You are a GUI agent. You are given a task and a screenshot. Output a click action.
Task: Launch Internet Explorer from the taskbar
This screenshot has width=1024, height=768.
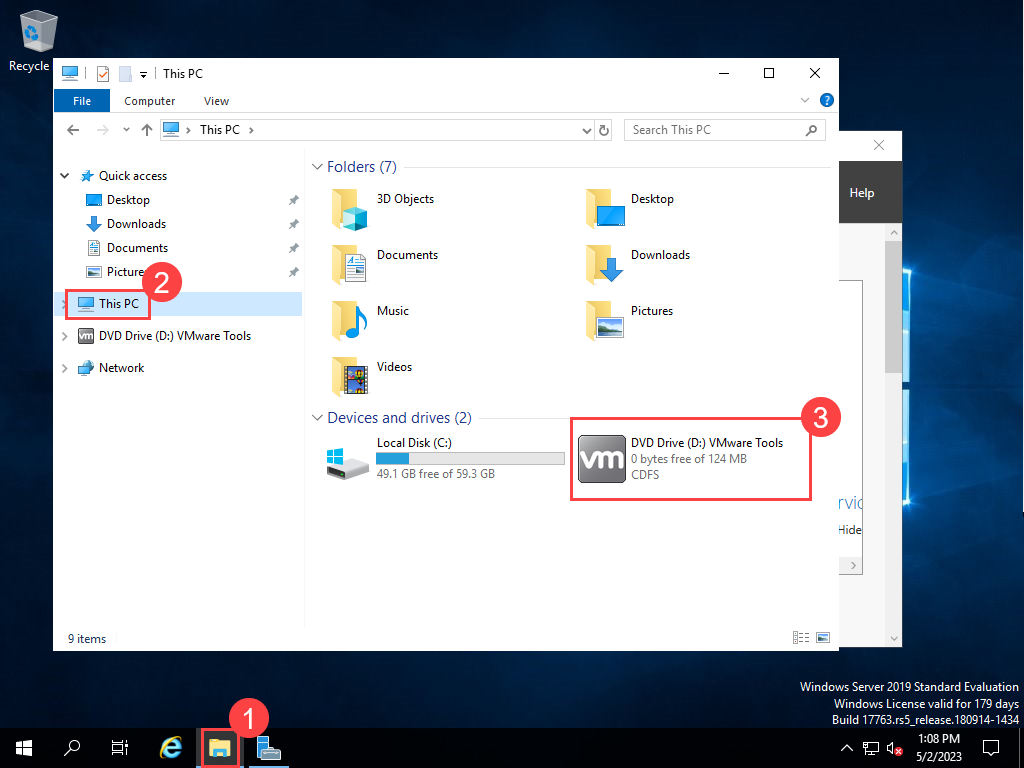point(171,748)
